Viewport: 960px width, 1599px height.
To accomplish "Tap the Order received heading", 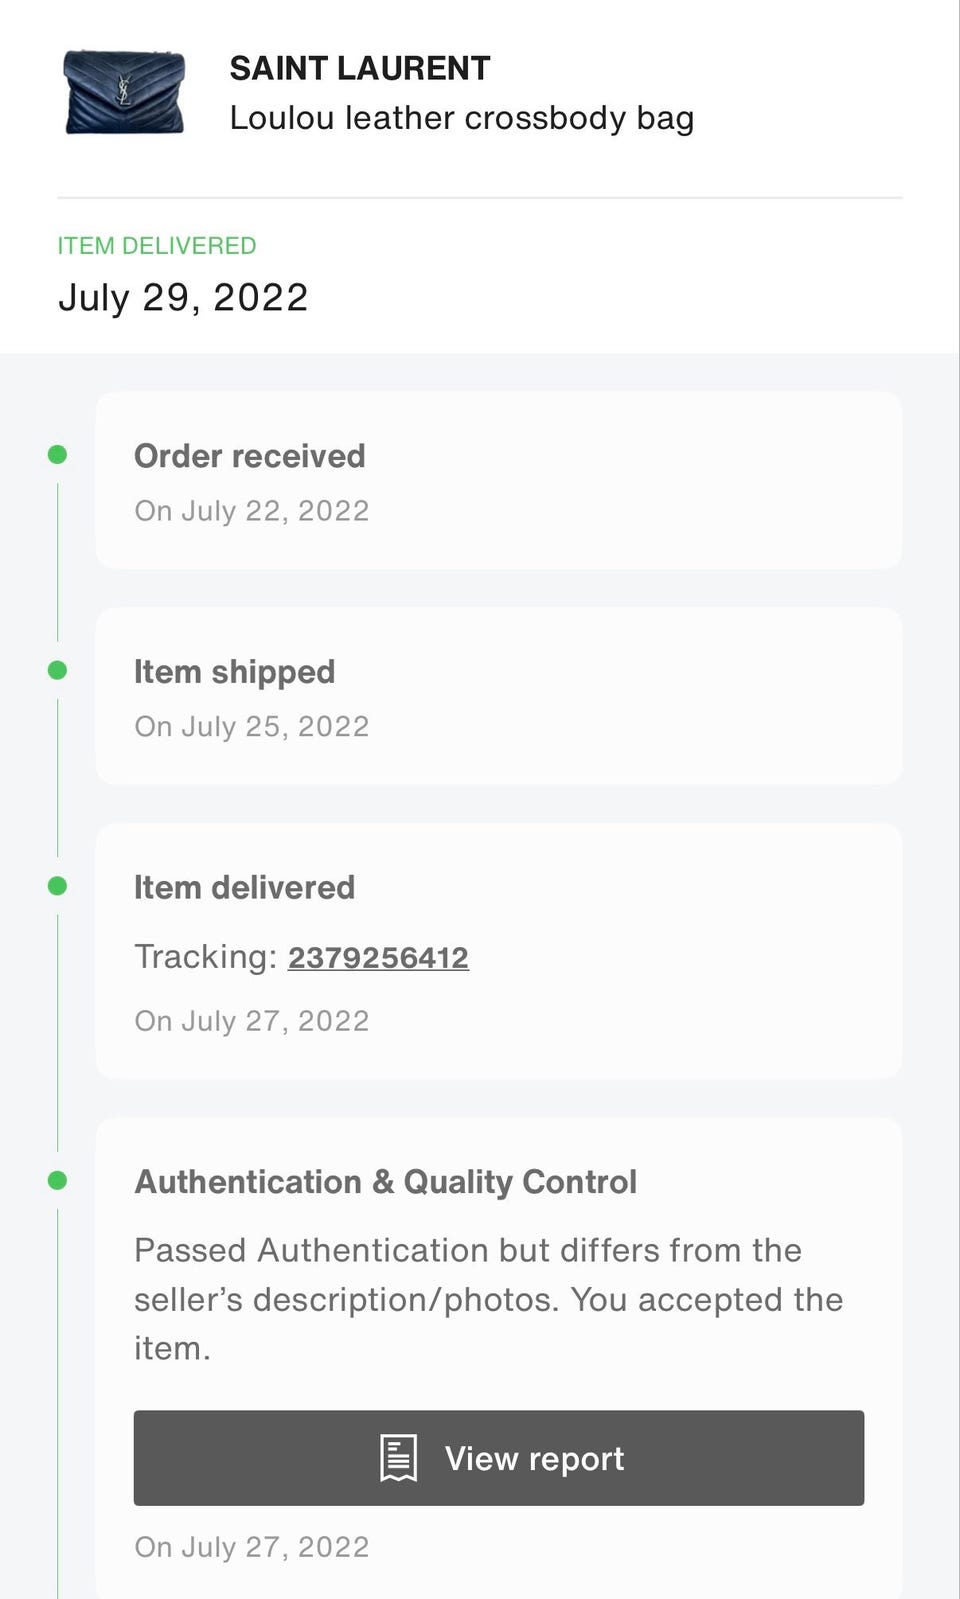I will pos(250,456).
